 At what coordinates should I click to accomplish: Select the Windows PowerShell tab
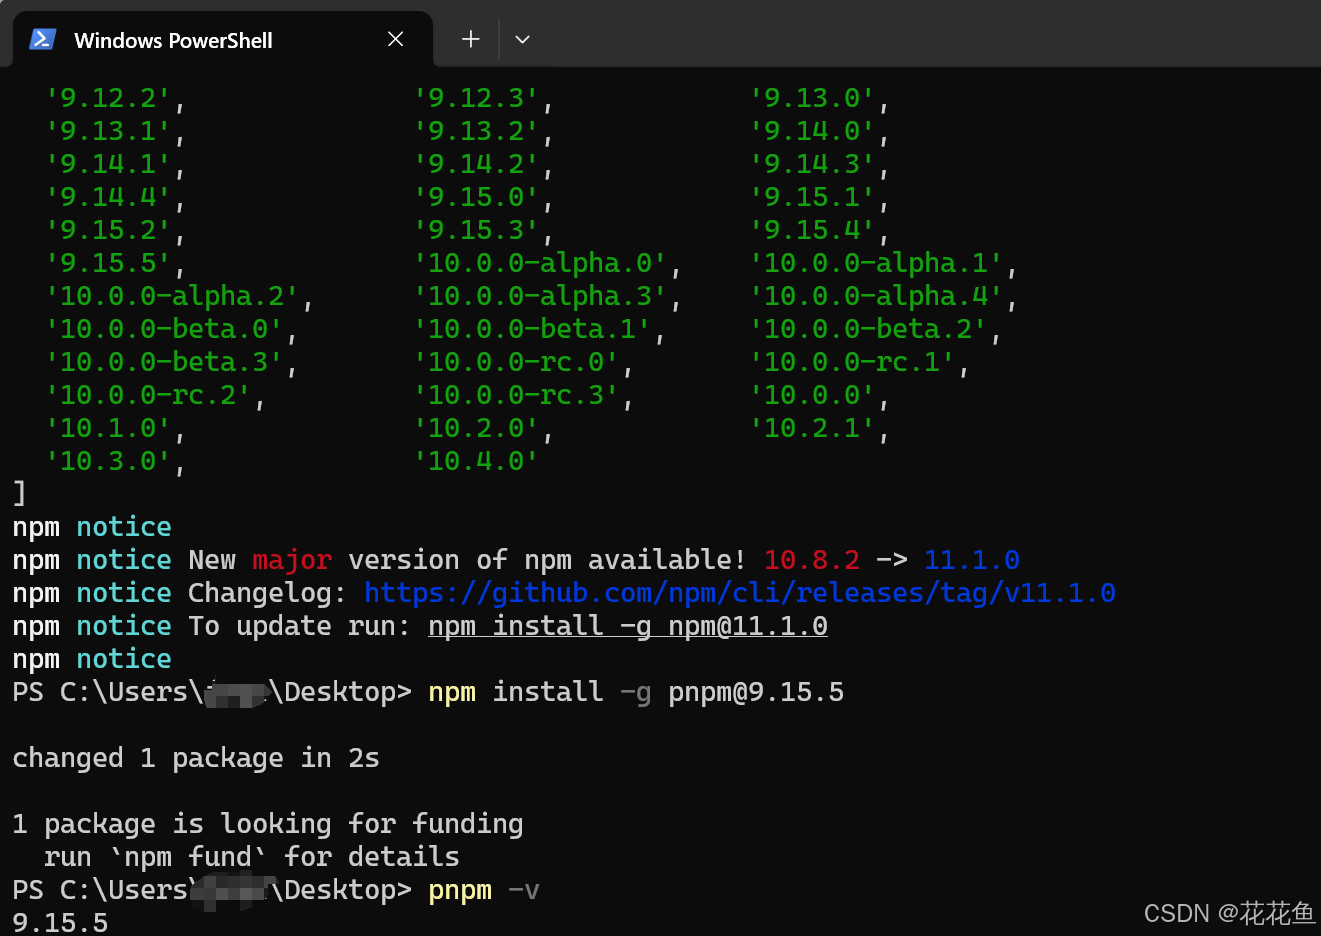[222, 40]
